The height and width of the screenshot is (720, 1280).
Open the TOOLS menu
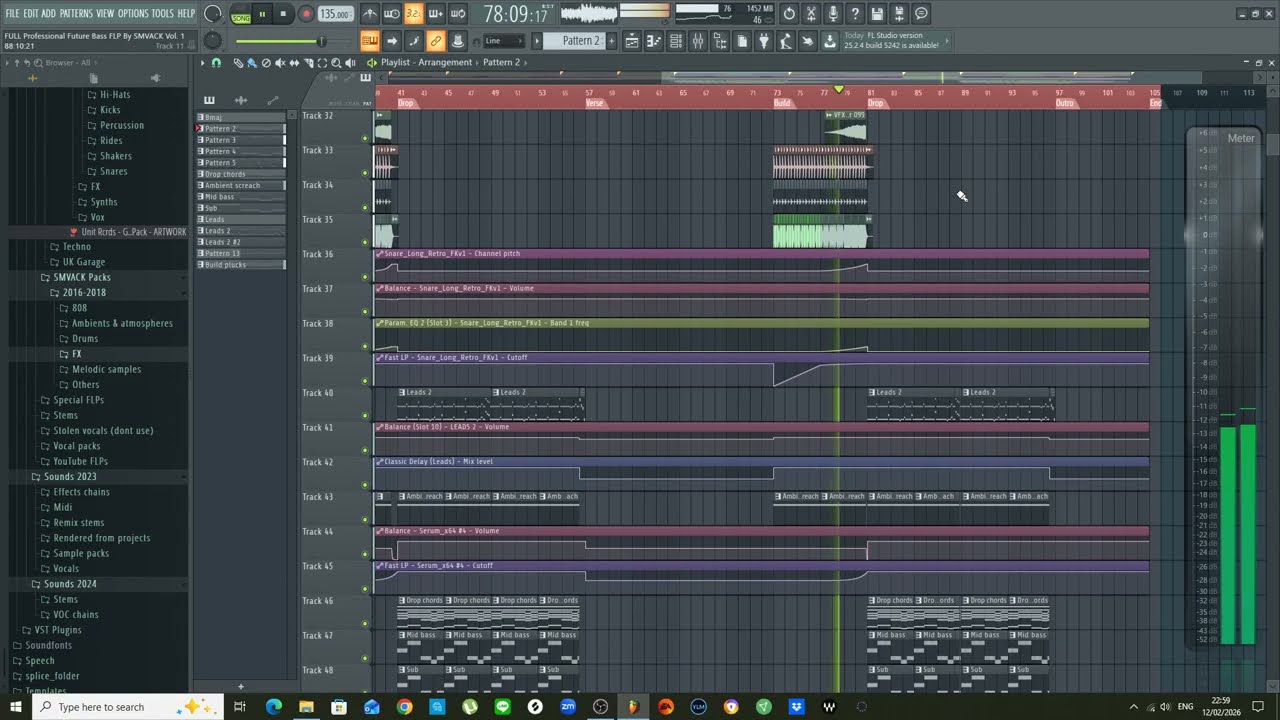[162, 14]
